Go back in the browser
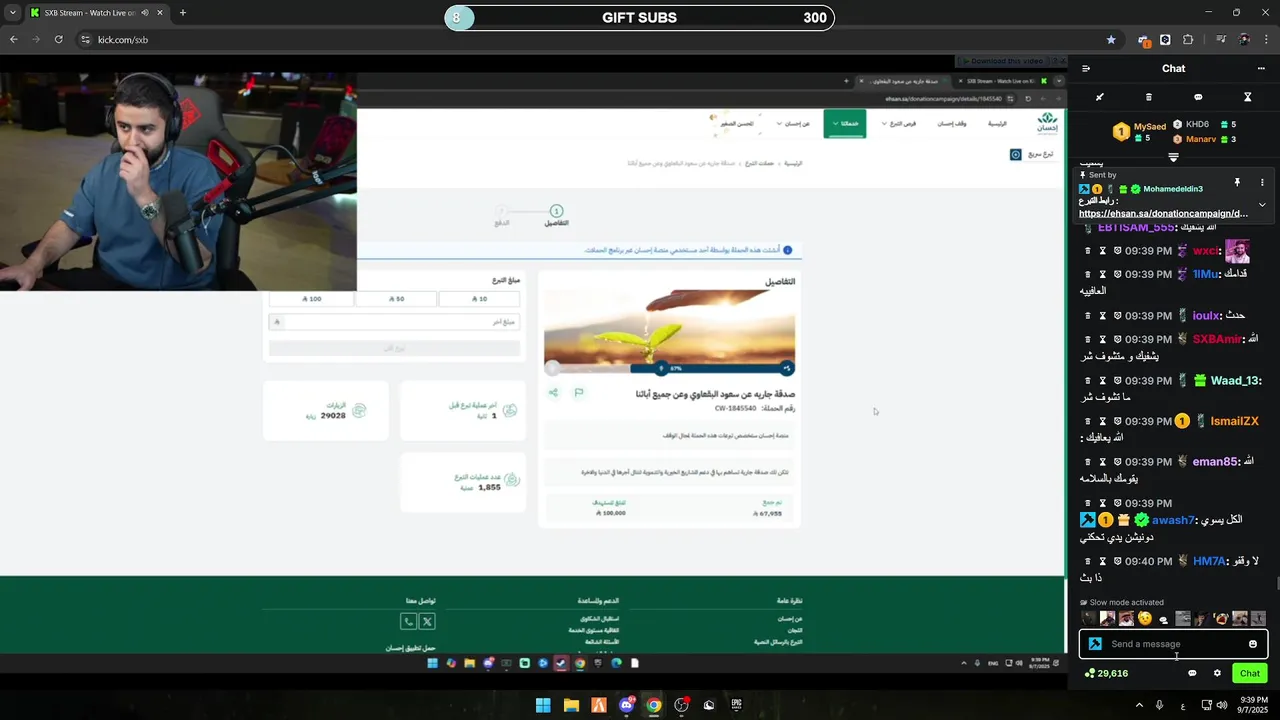 coord(14,40)
